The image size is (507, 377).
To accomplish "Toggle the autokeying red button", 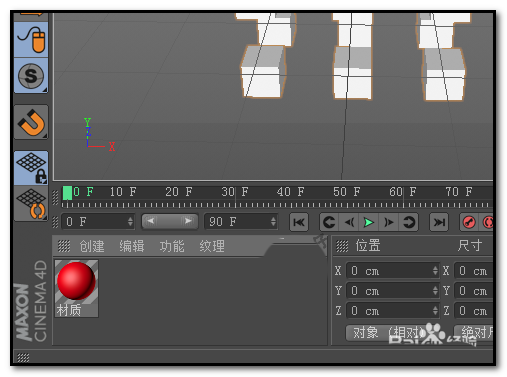I will (x=487, y=222).
